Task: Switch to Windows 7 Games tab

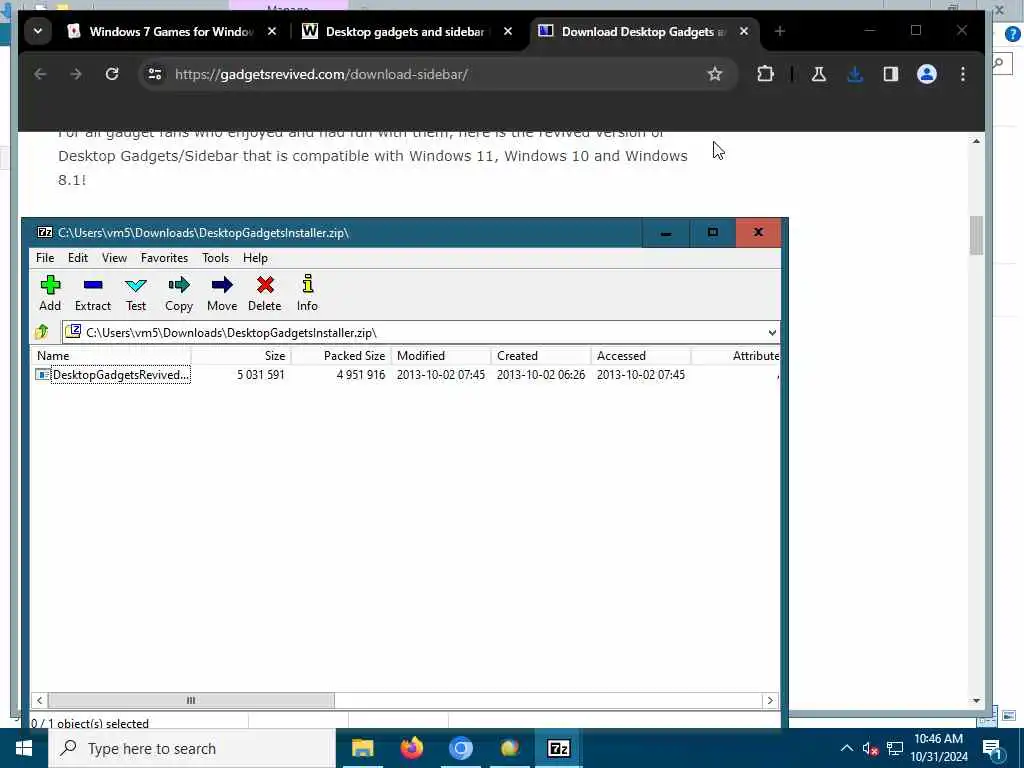Action: 171,31
